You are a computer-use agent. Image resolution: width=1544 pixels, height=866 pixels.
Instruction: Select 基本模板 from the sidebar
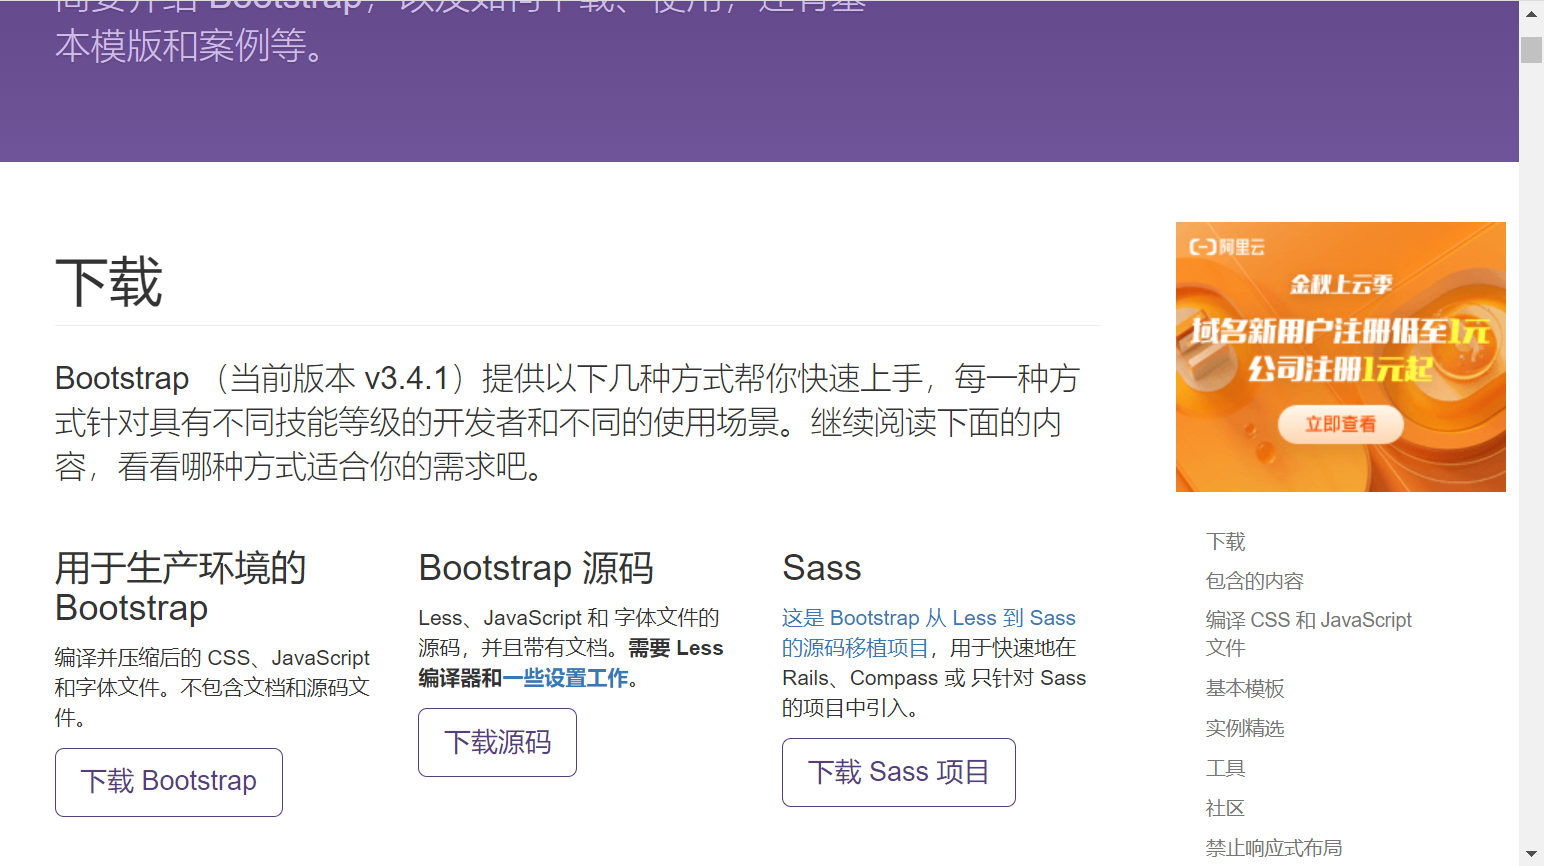(1245, 689)
